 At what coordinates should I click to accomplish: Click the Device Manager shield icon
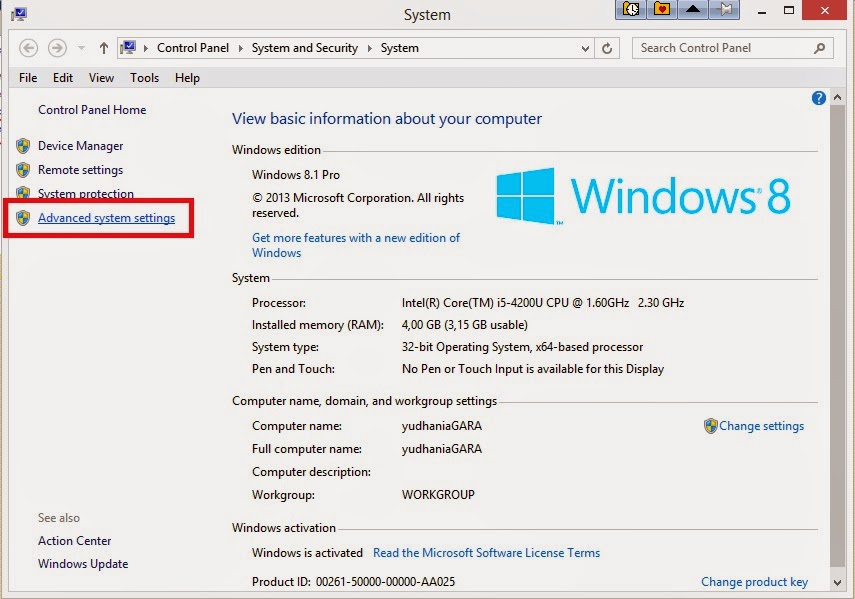click(x=22, y=145)
